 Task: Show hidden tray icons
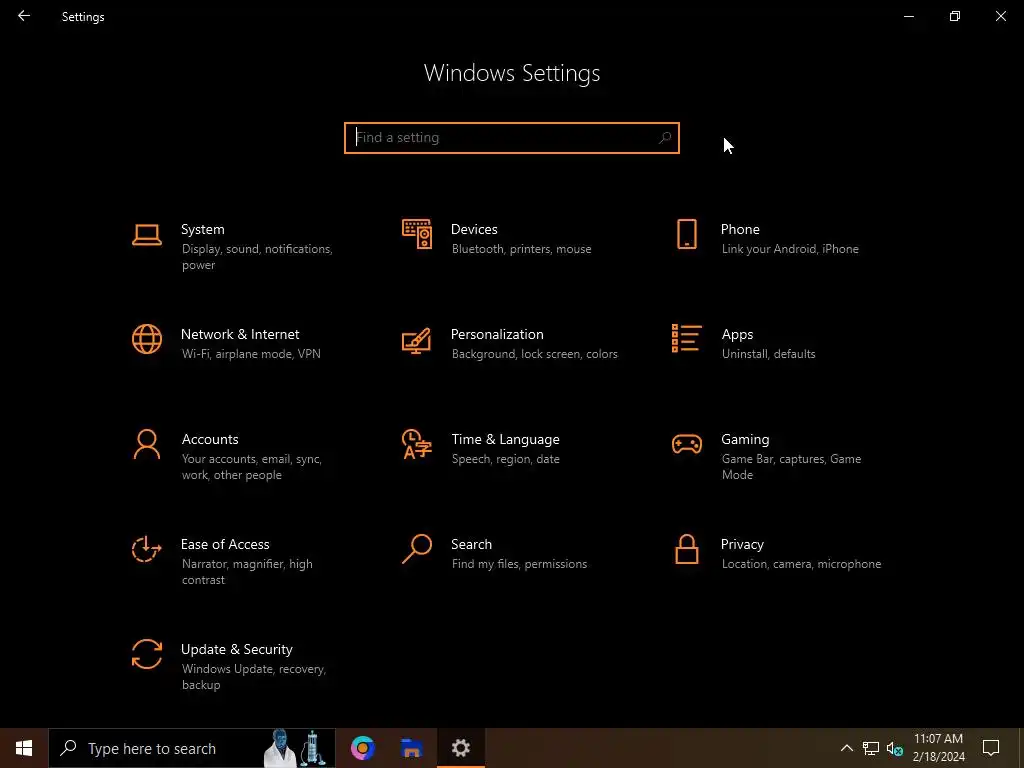pyautogui.click(x=846, y=748)
